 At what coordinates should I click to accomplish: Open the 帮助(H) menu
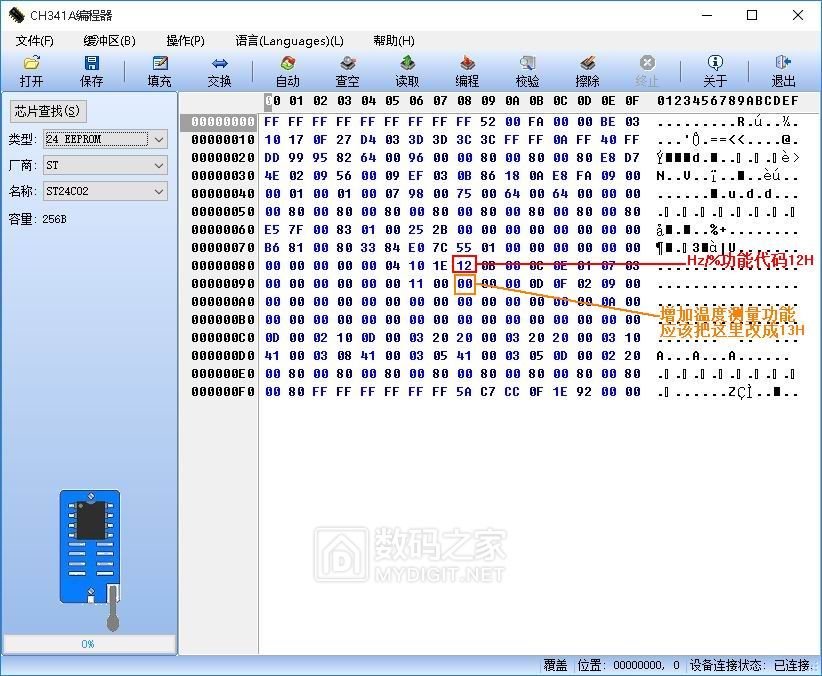tap(394, 41)
